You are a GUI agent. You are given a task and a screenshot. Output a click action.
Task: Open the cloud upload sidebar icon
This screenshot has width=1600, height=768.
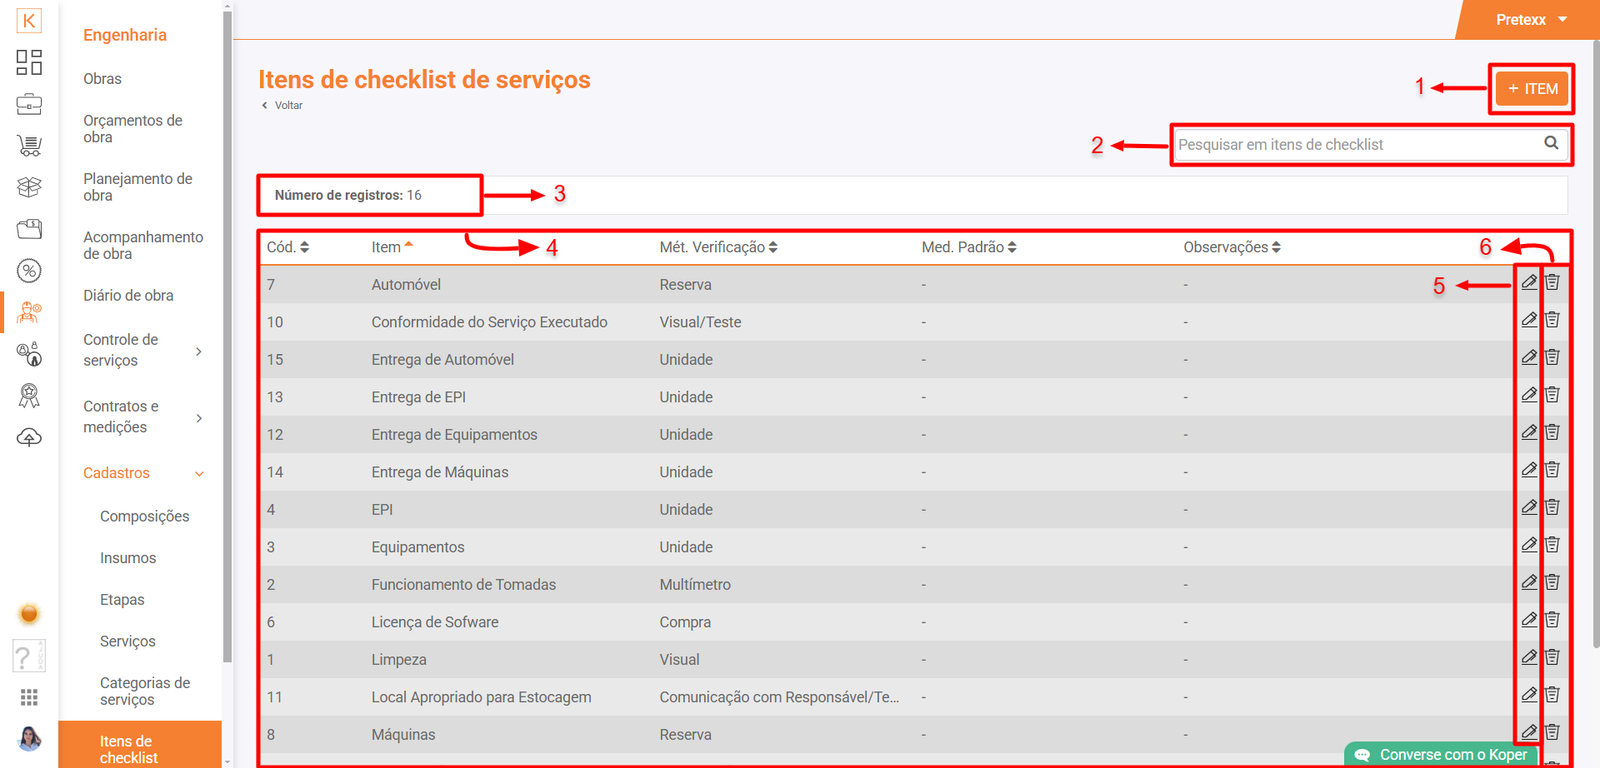[x=29, y=438]
